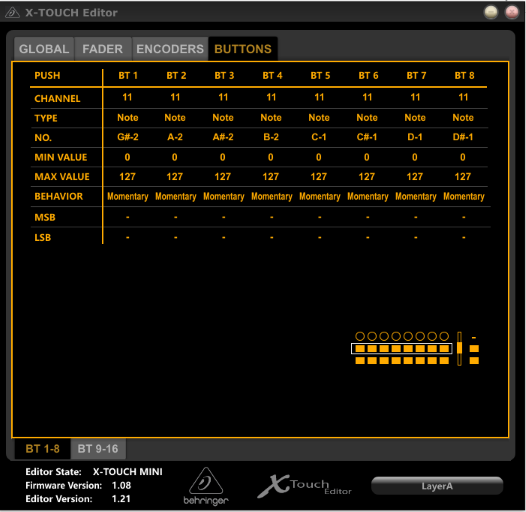Open the BT 5 type Note field
The width and height of the screenshot is (526, 512).
coord(319,117)
